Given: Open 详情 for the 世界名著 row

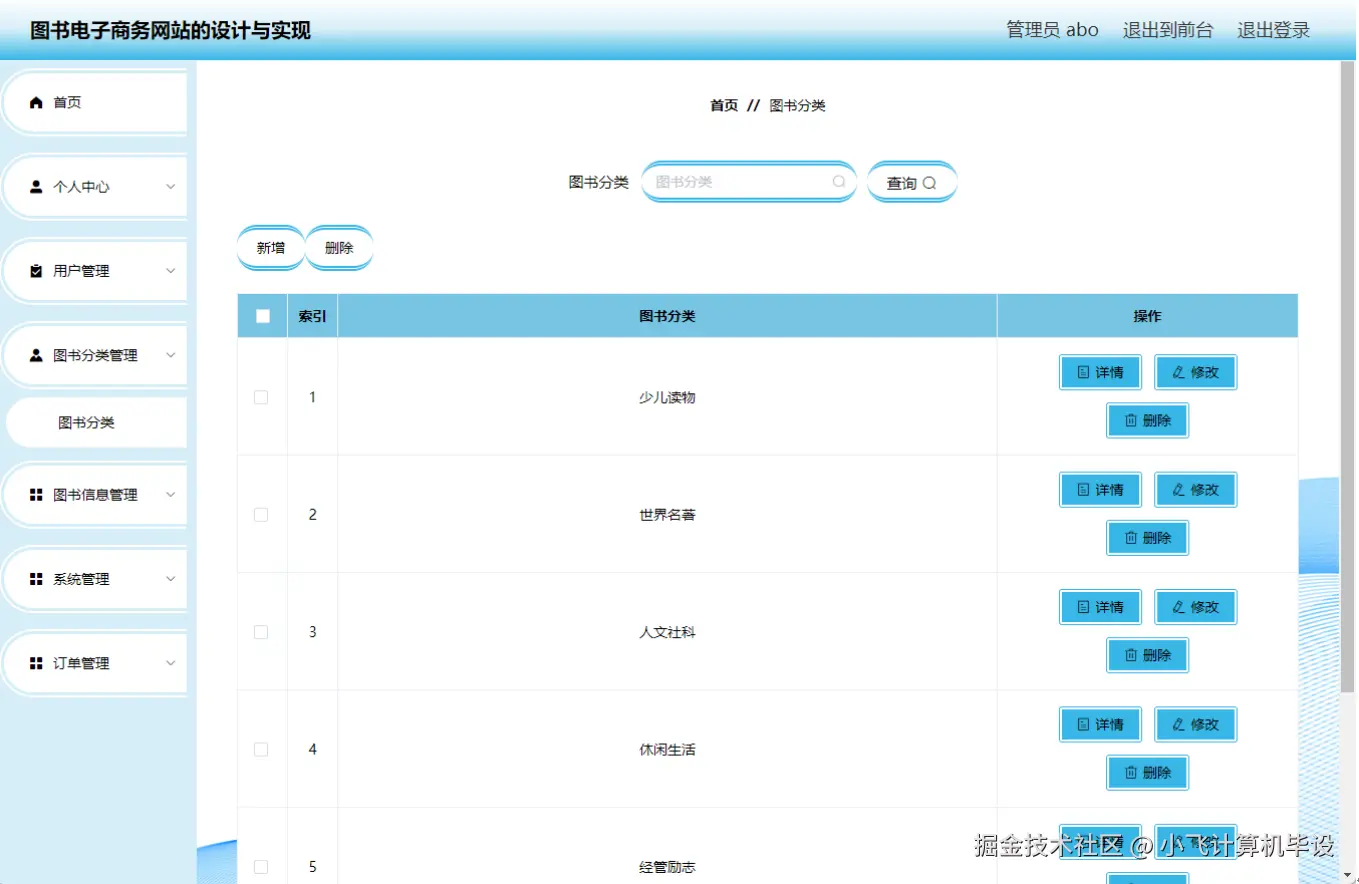Looking at the screenshot, I should [1100, 489].
